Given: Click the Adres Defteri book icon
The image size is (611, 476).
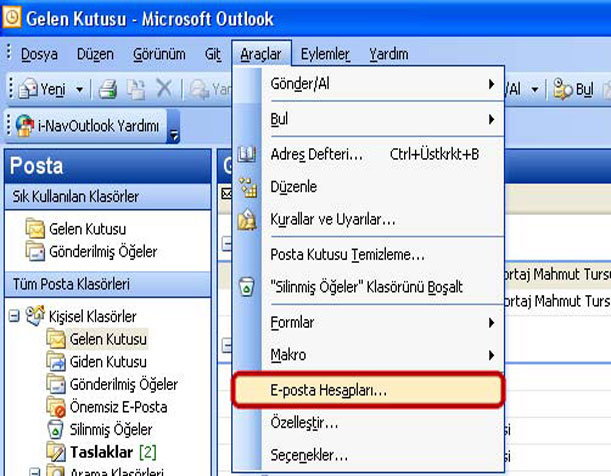Looking at the screenshot, I should pyautogui.click(x=247, y=154).
